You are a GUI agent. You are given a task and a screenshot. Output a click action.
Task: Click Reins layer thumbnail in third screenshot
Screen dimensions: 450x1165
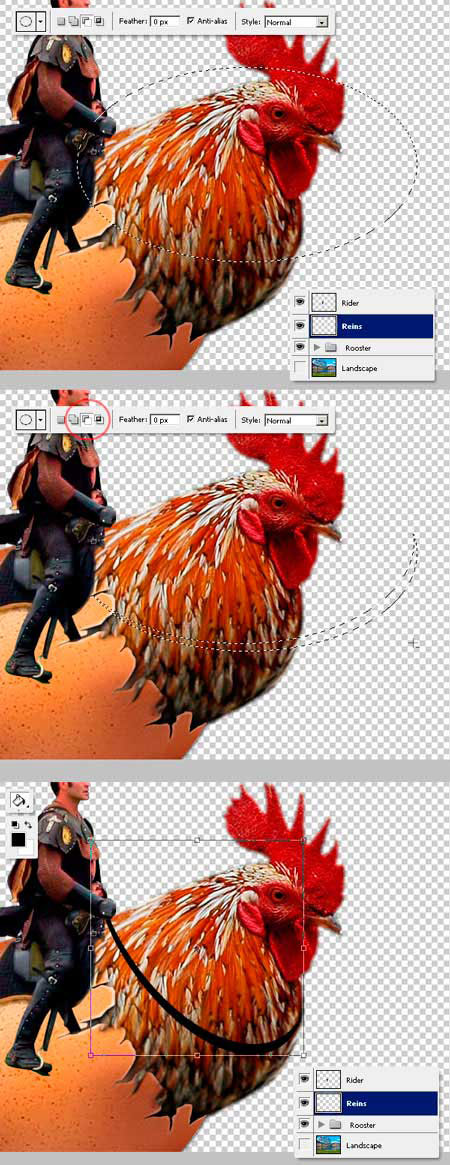point(328,1103)
